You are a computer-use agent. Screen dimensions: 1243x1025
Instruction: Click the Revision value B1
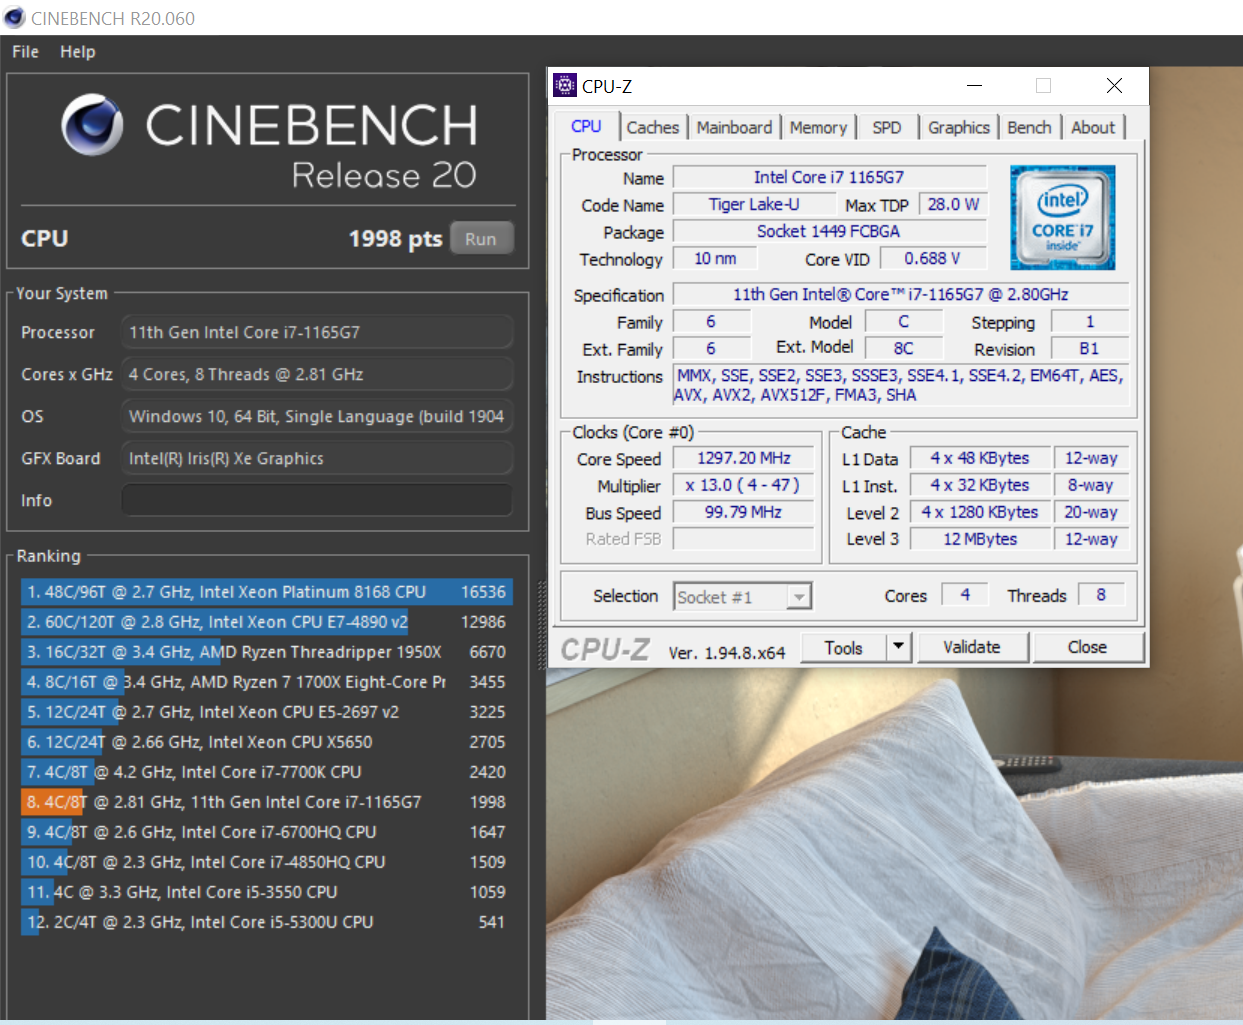click(x=1090, y=349)
